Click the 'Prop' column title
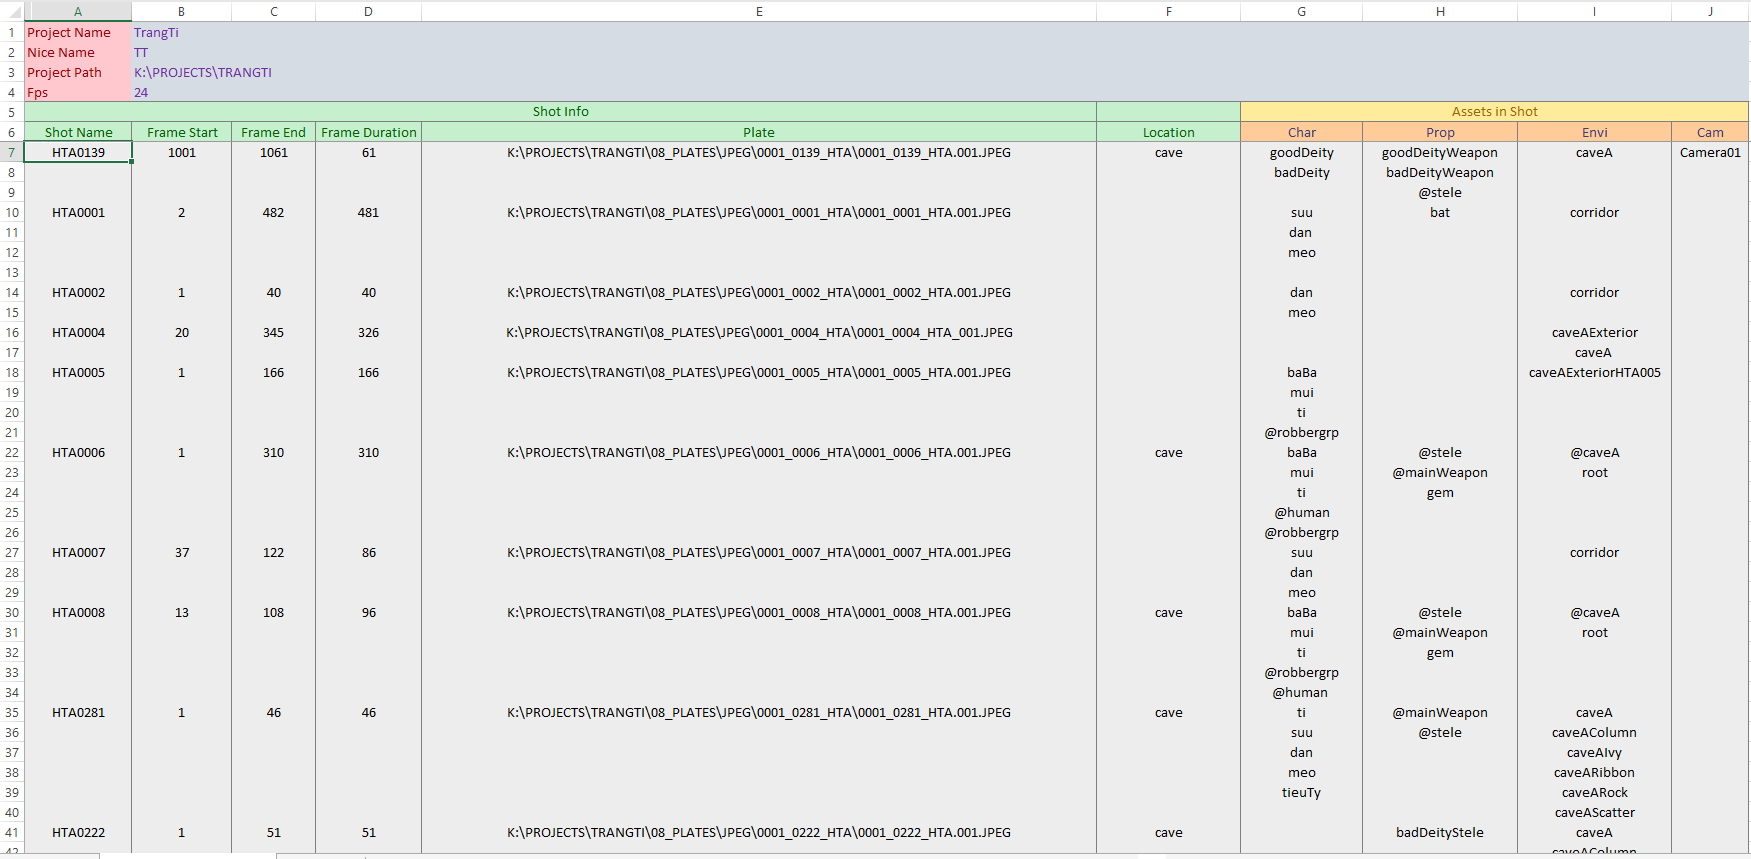Viewport: 1751px width, 859px height. pyautogui.click(x=1440, y=132)
